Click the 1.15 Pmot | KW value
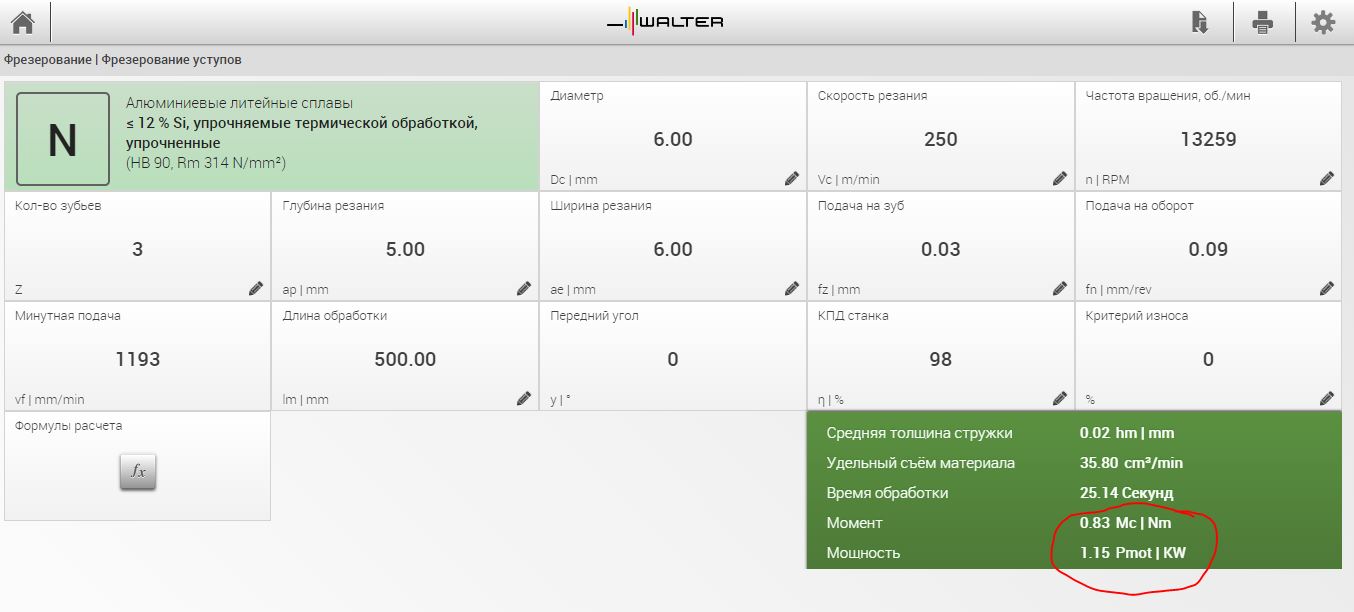 (x=1133, y=553)
